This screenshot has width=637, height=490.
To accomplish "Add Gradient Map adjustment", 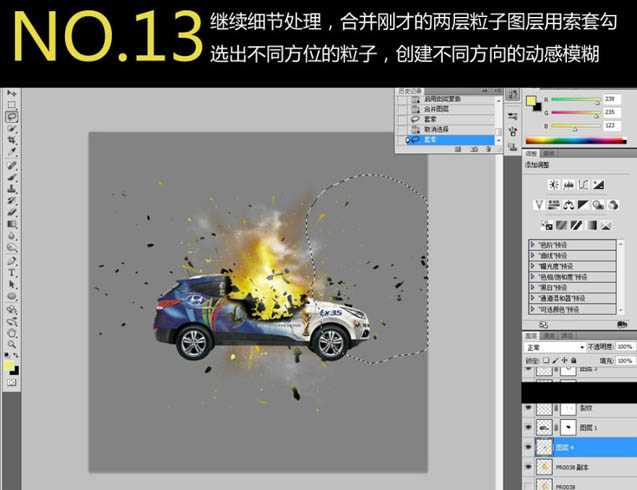I will click(x=592, y=225).
